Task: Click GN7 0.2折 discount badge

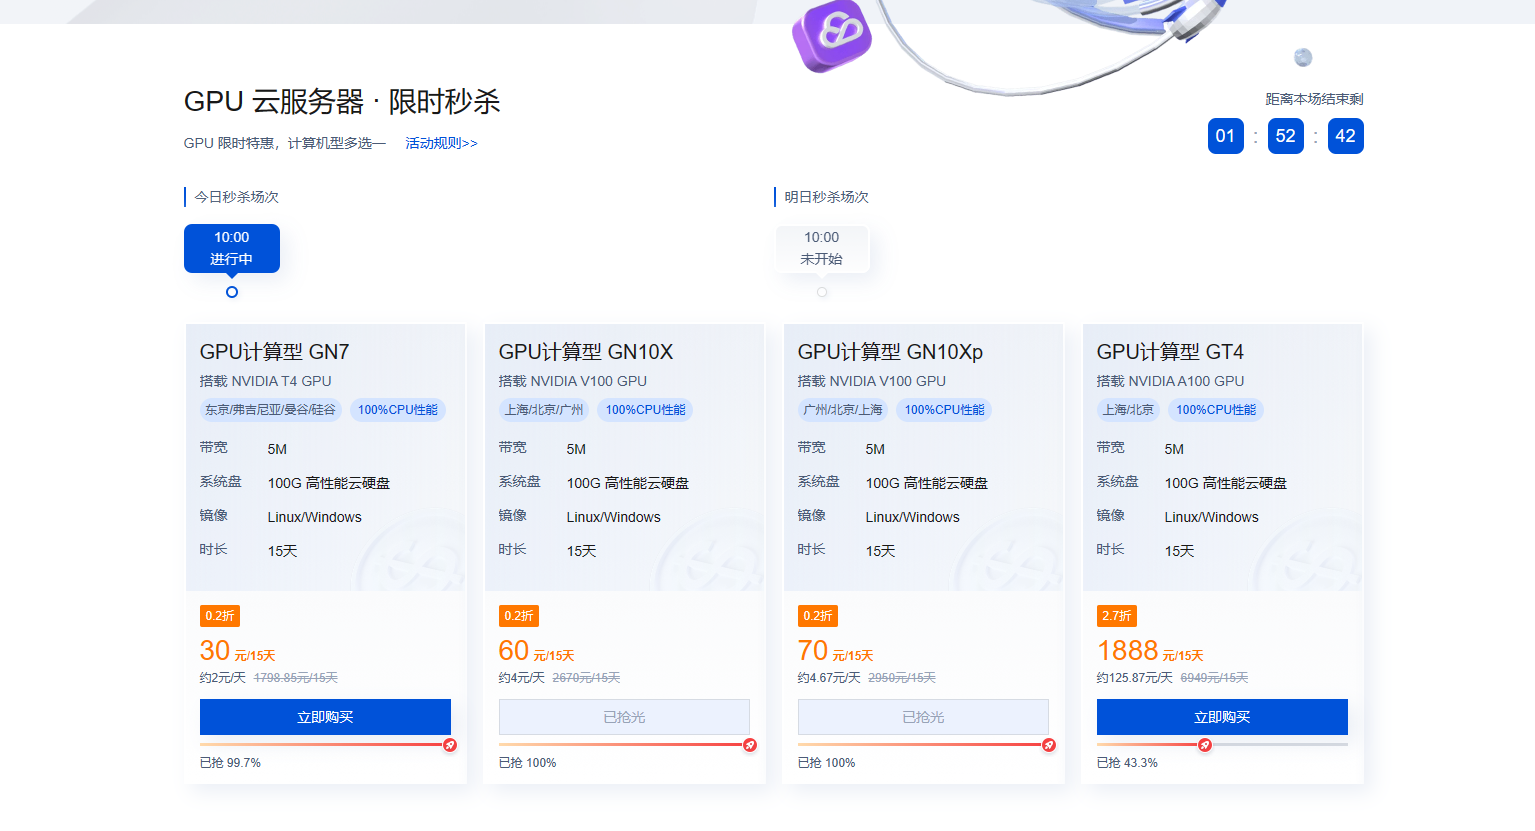Action: [220, 616]
